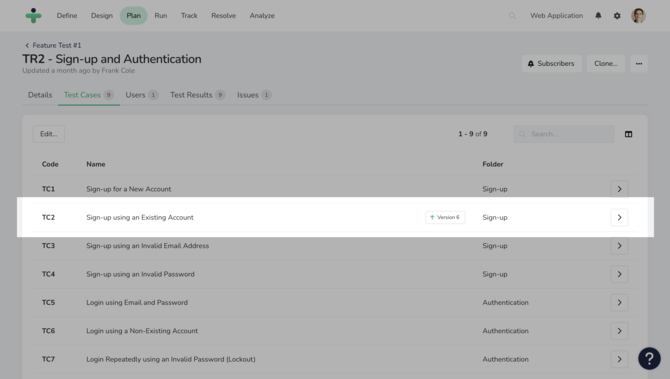Image resolution: width=670 pixels, height=379 pixels.
Task: Select 'Sign-up for a New Account'
Action: pyautogui.click(x=129, y=189)
